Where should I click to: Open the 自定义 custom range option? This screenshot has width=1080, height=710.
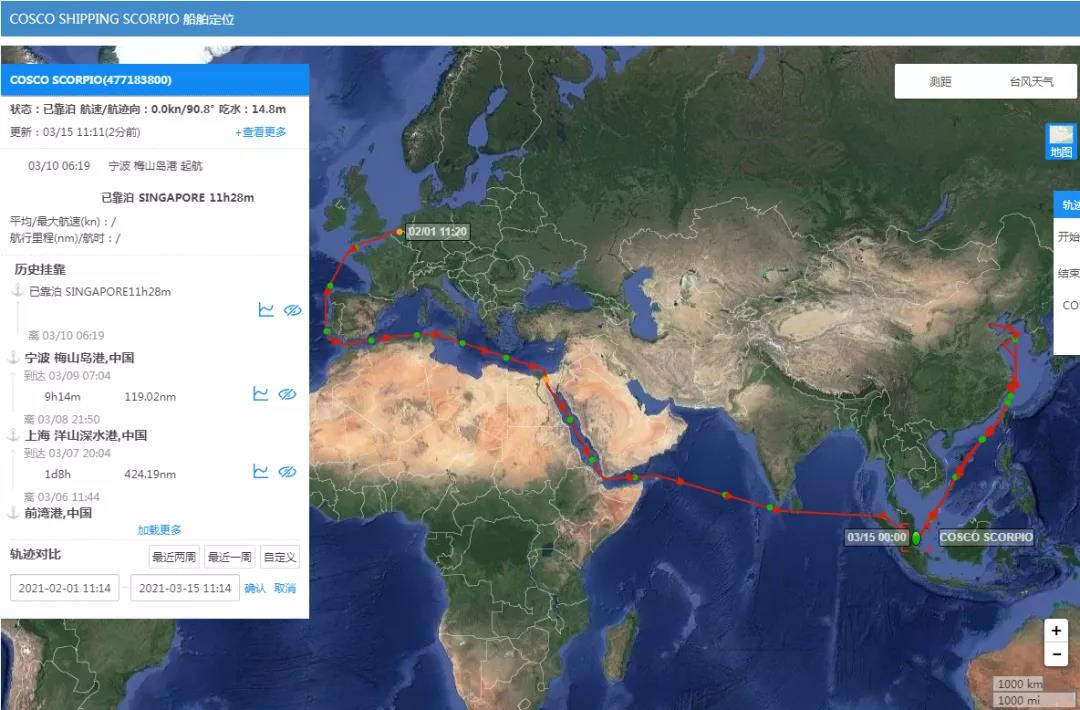pos(280,557)
